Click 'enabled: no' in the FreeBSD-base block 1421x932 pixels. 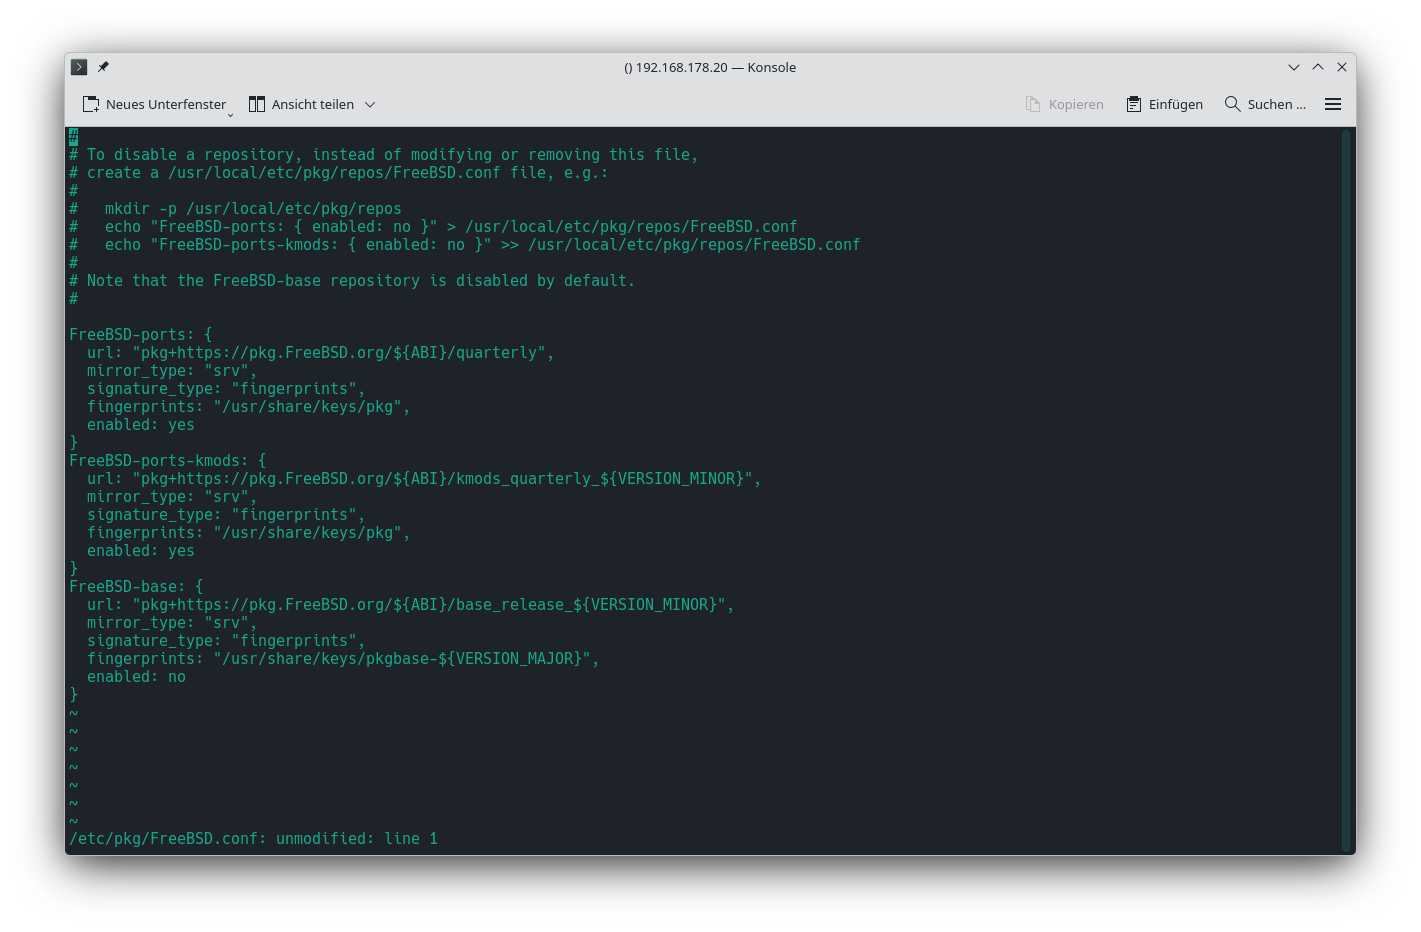136,677
